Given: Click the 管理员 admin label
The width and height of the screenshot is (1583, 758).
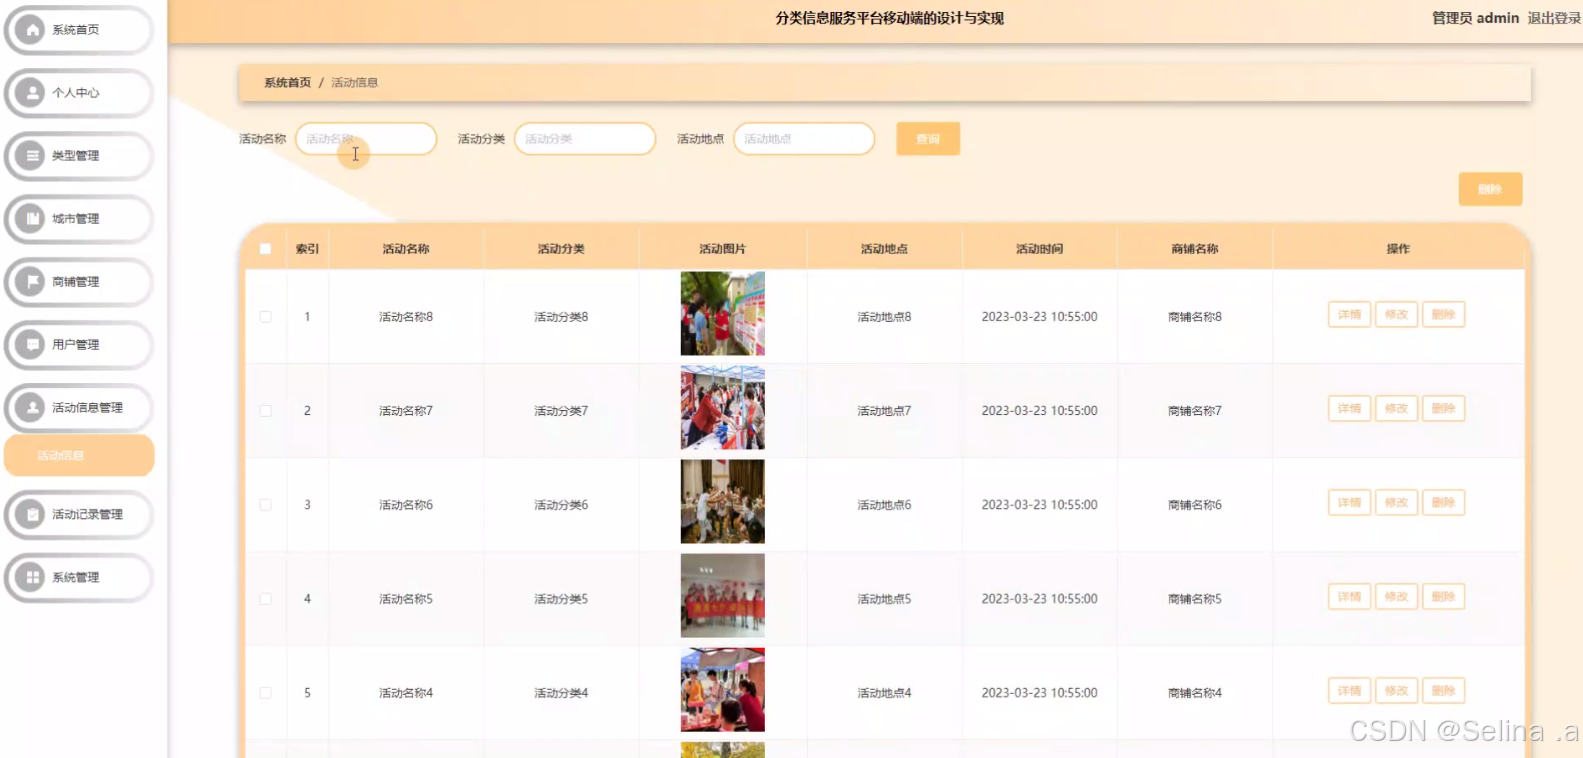Looking at the screenshot, I should click(1475, 18).
